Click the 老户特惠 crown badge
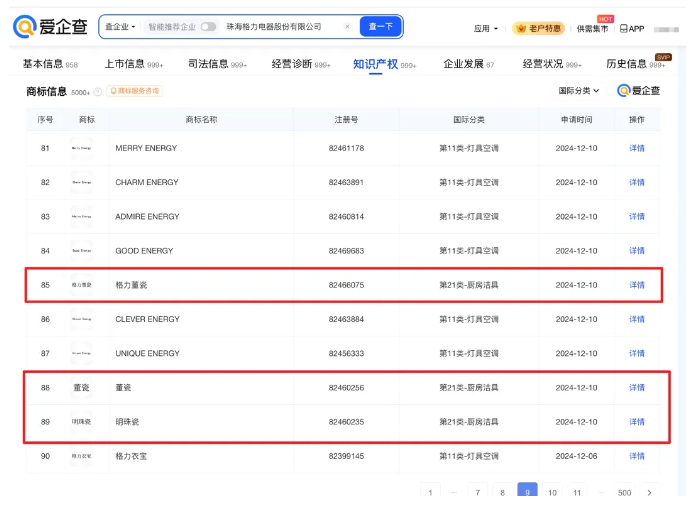The image size is (696, 508). coord(538,28)
